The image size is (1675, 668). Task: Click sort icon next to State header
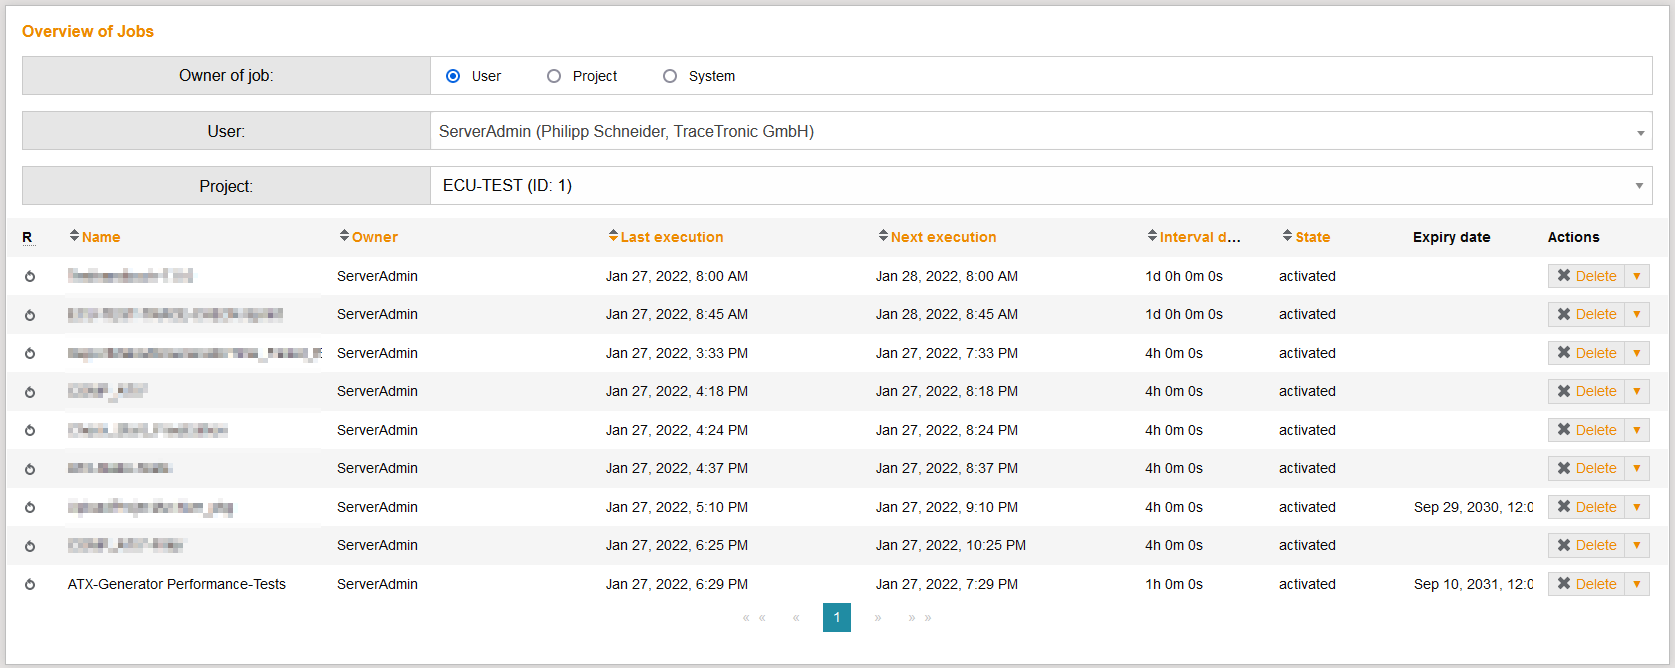tap(1287, 236)
